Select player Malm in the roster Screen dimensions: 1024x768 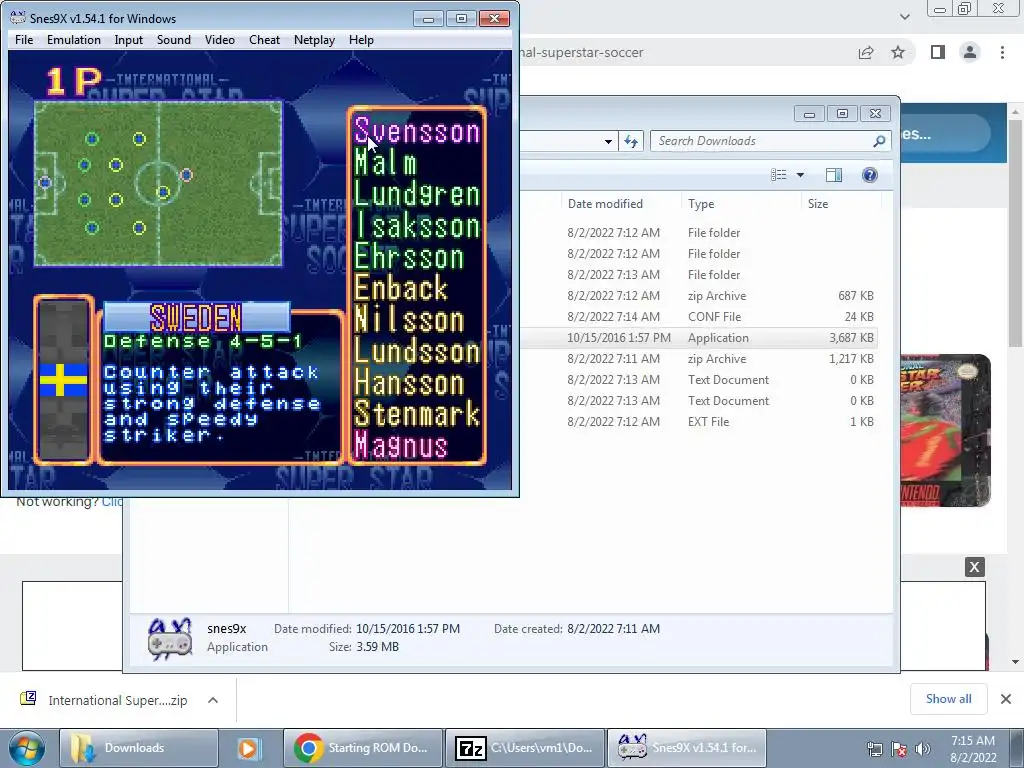pos(385,162)
